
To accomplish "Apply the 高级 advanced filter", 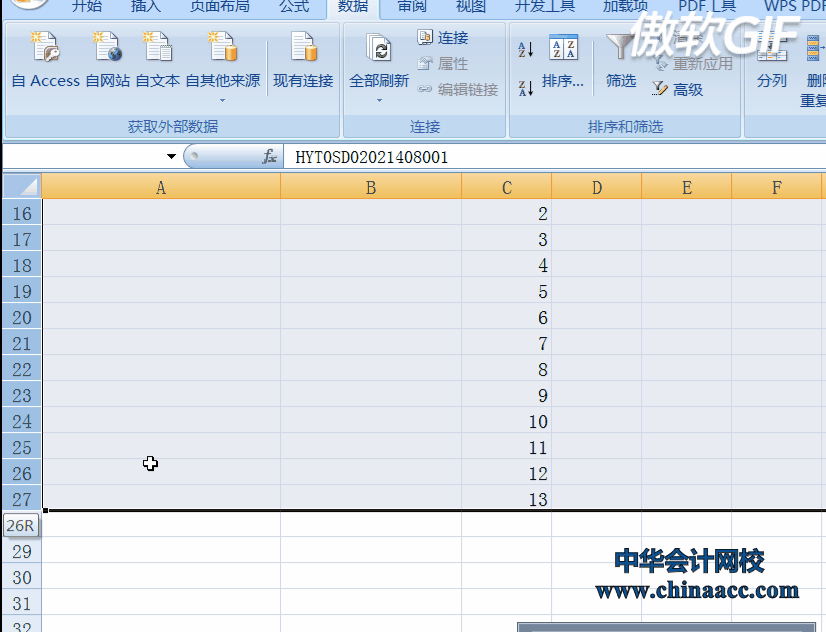I will click(683, 88).
